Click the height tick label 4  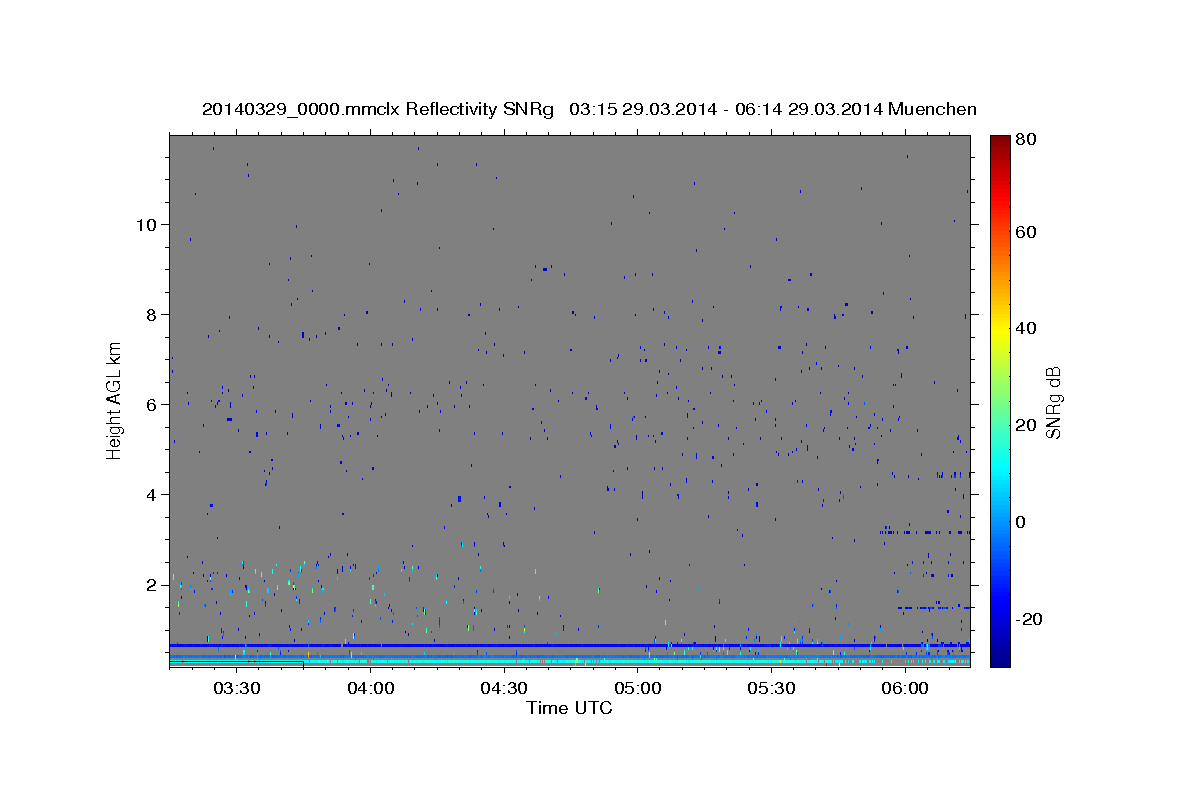pyautogui.click(x=152, y=494)
